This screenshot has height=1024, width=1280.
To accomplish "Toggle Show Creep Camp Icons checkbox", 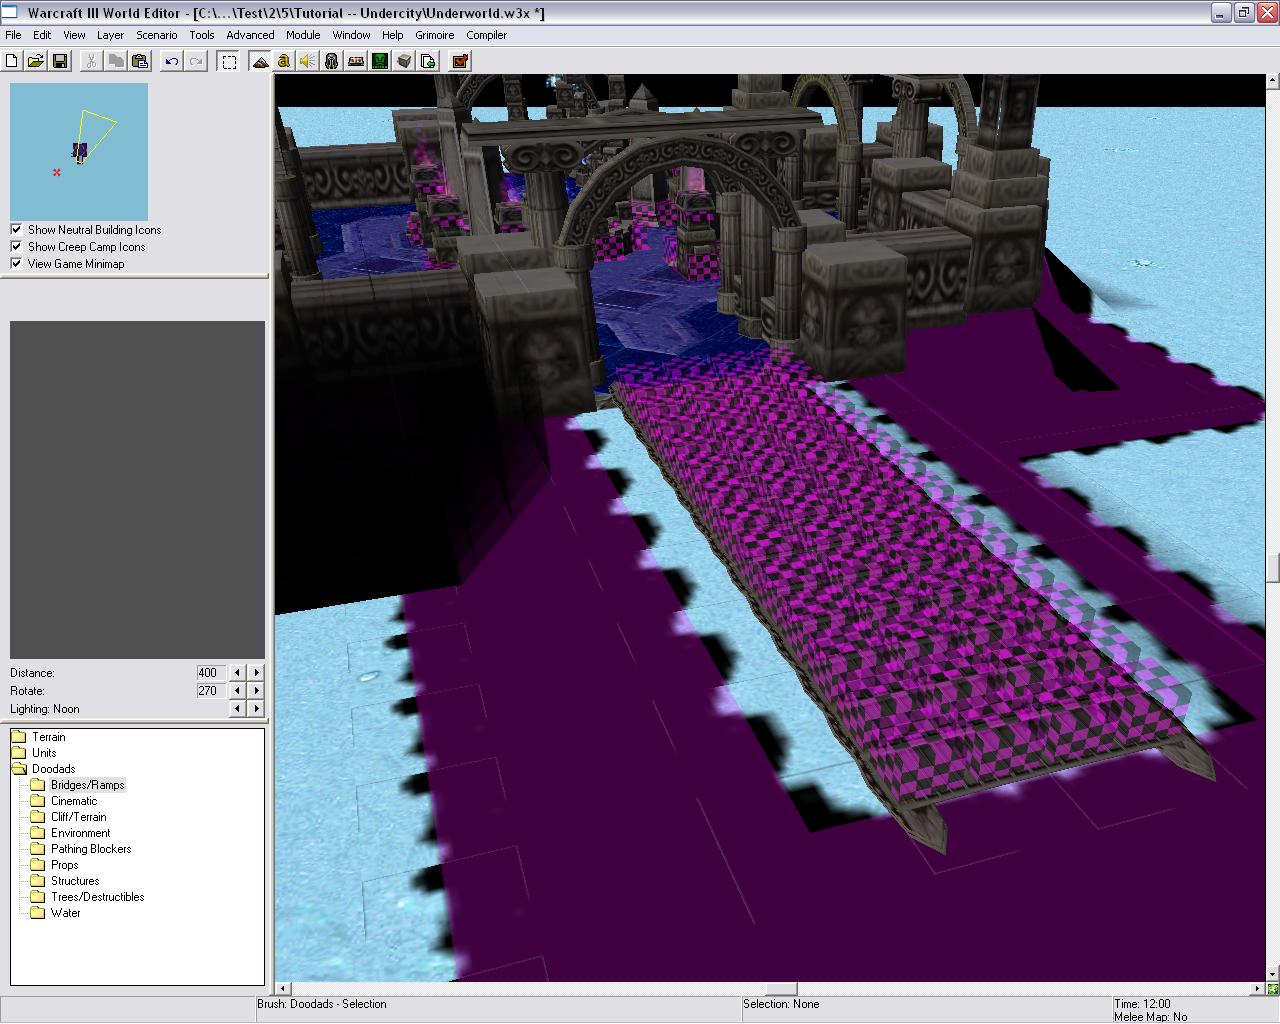I will point(16,247).
